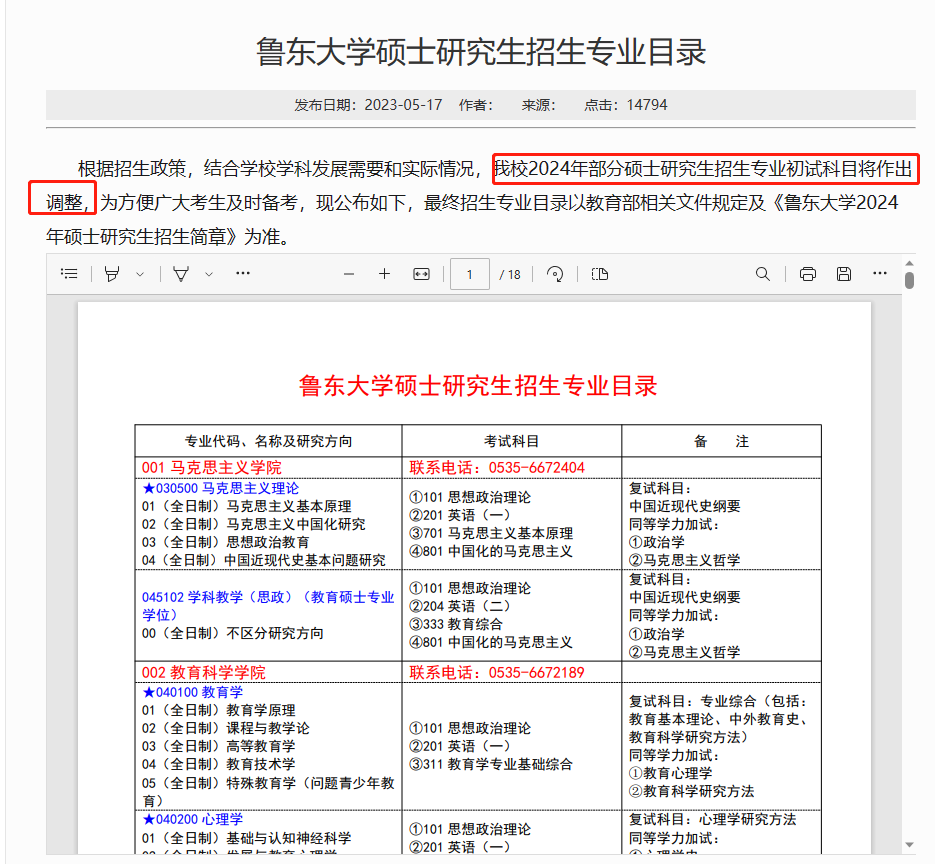Viewport: 935px width, 864px height.
Task: Print the PDF document
Action: click(808, 274)
